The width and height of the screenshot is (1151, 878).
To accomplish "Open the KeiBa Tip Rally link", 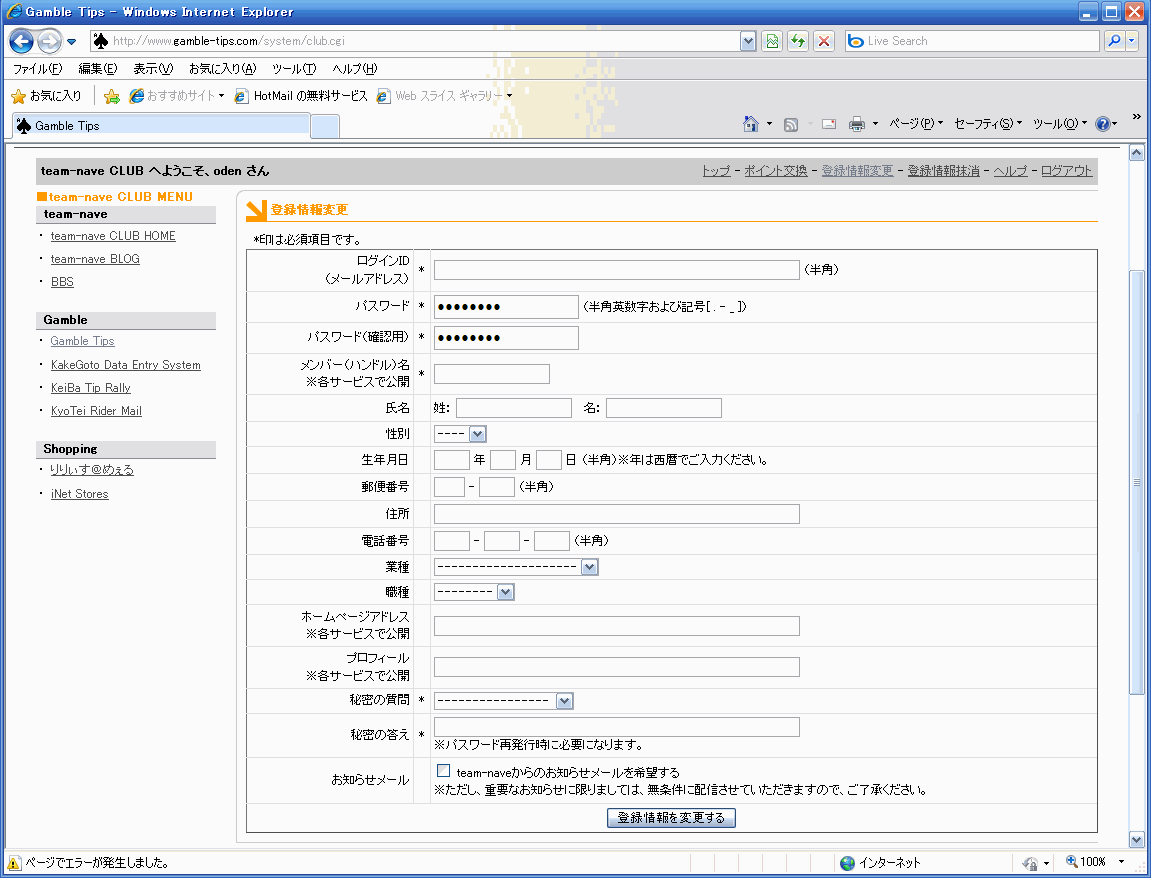I will tap(90, 388).
